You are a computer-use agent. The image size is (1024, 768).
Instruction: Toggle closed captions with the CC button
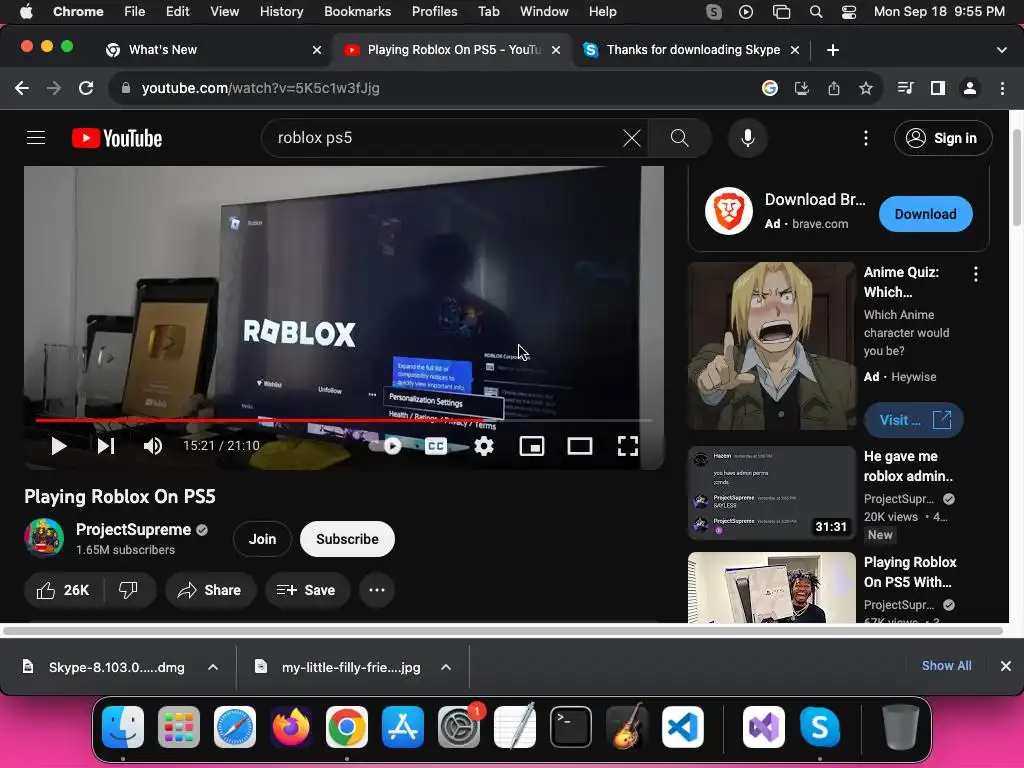click(436, 446)
